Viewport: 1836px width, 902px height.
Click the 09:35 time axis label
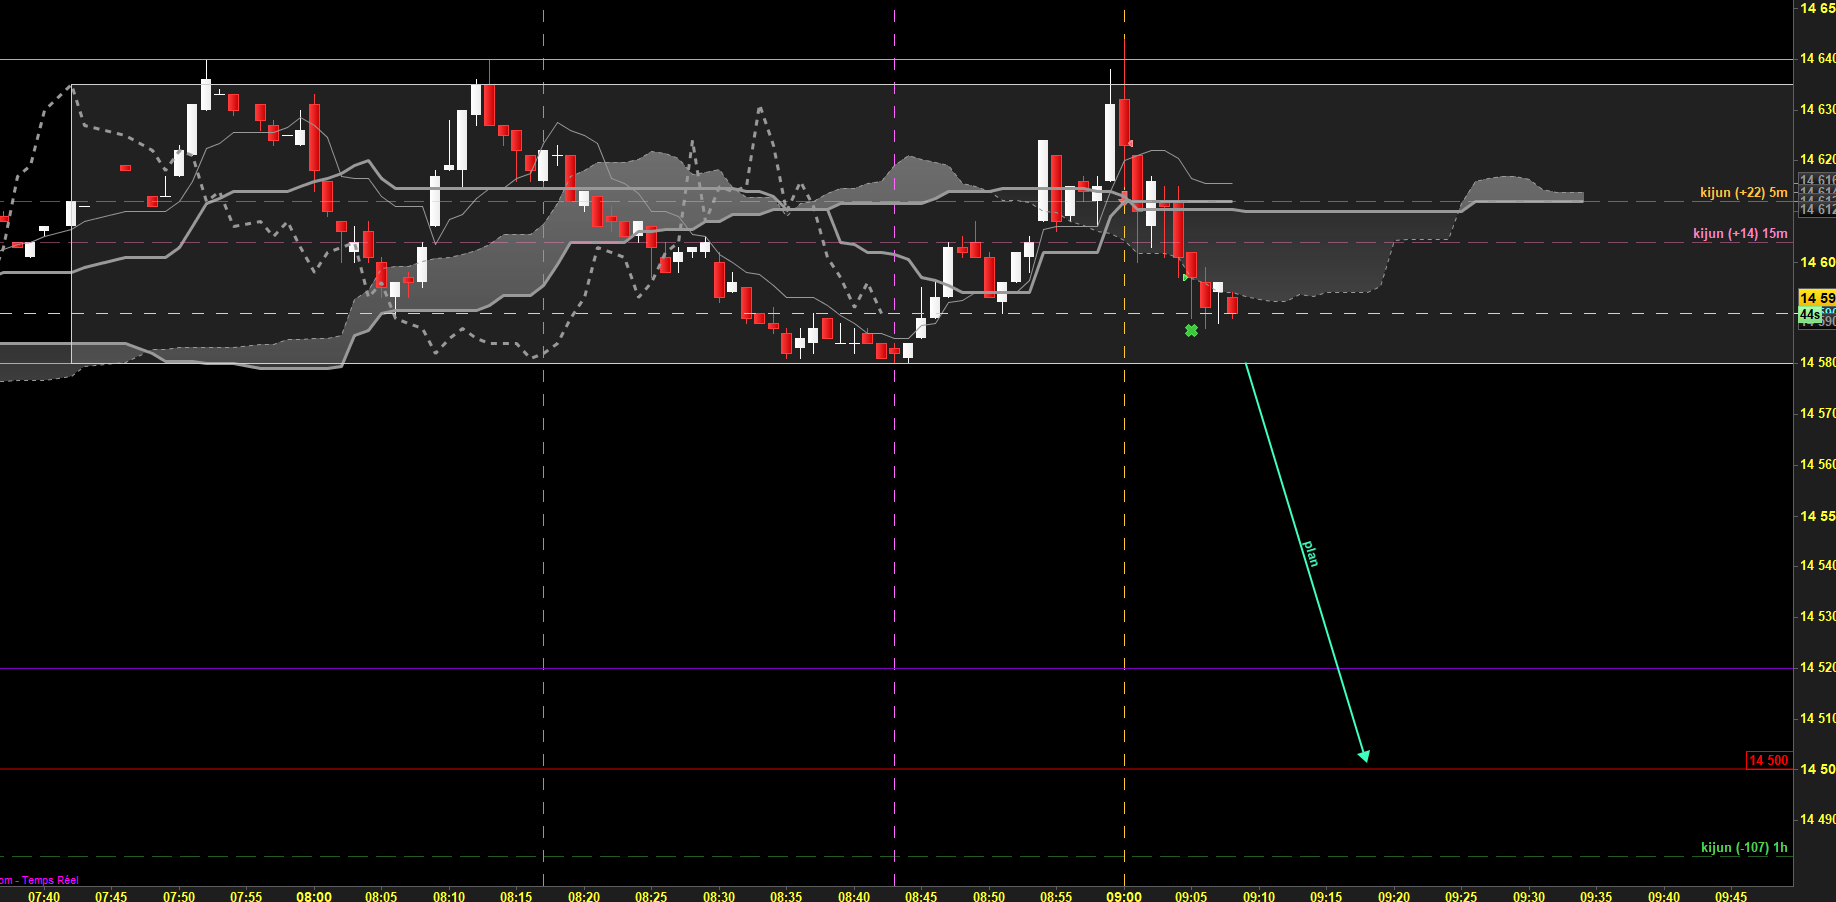[1596, 896]
